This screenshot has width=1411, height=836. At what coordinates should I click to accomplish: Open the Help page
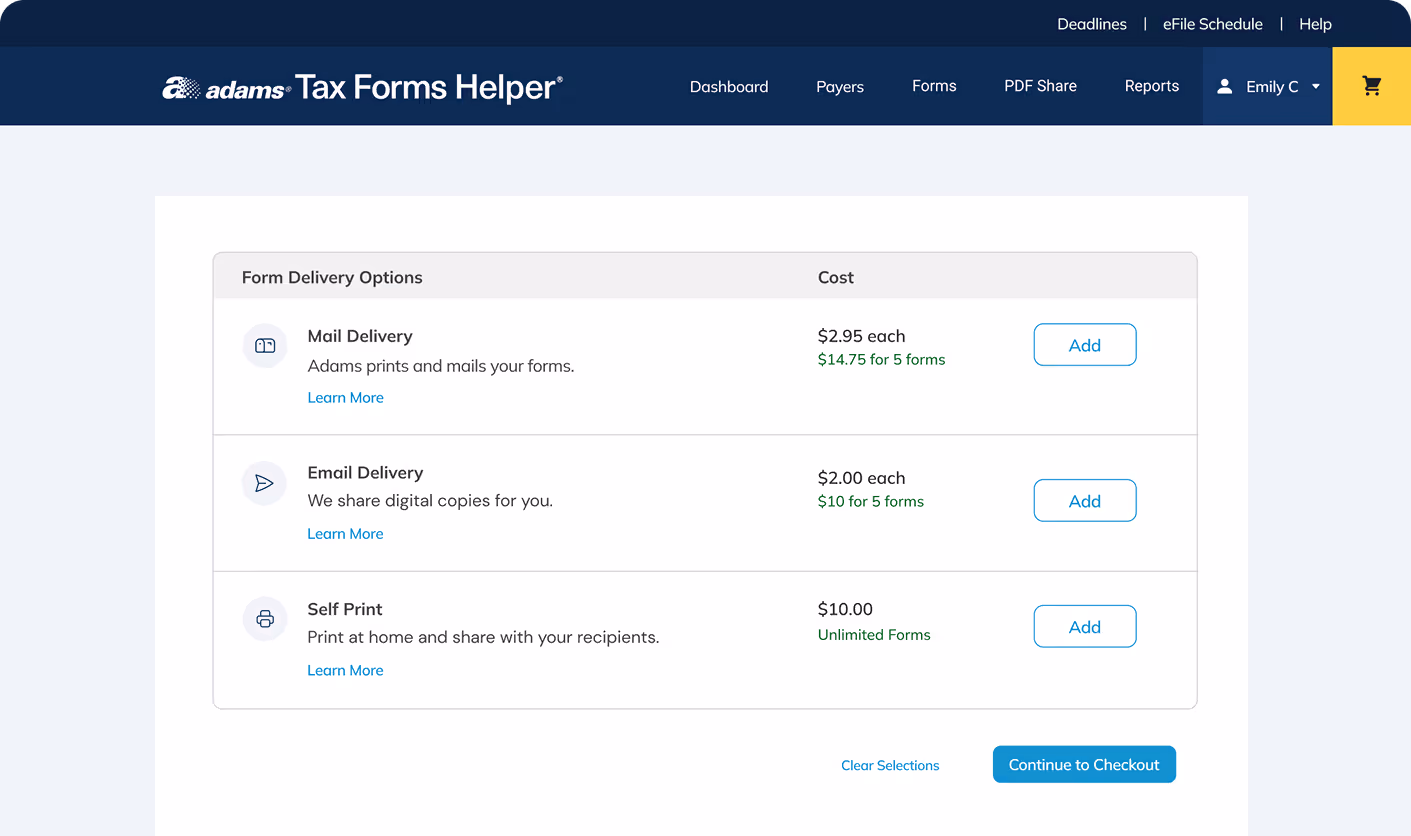click(x=1315, y=23)
